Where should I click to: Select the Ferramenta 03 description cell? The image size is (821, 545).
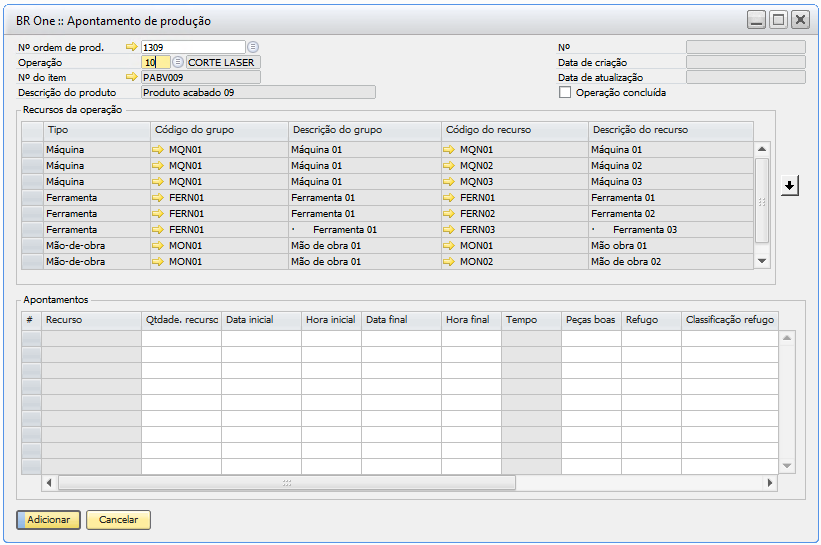pos(671,230)
